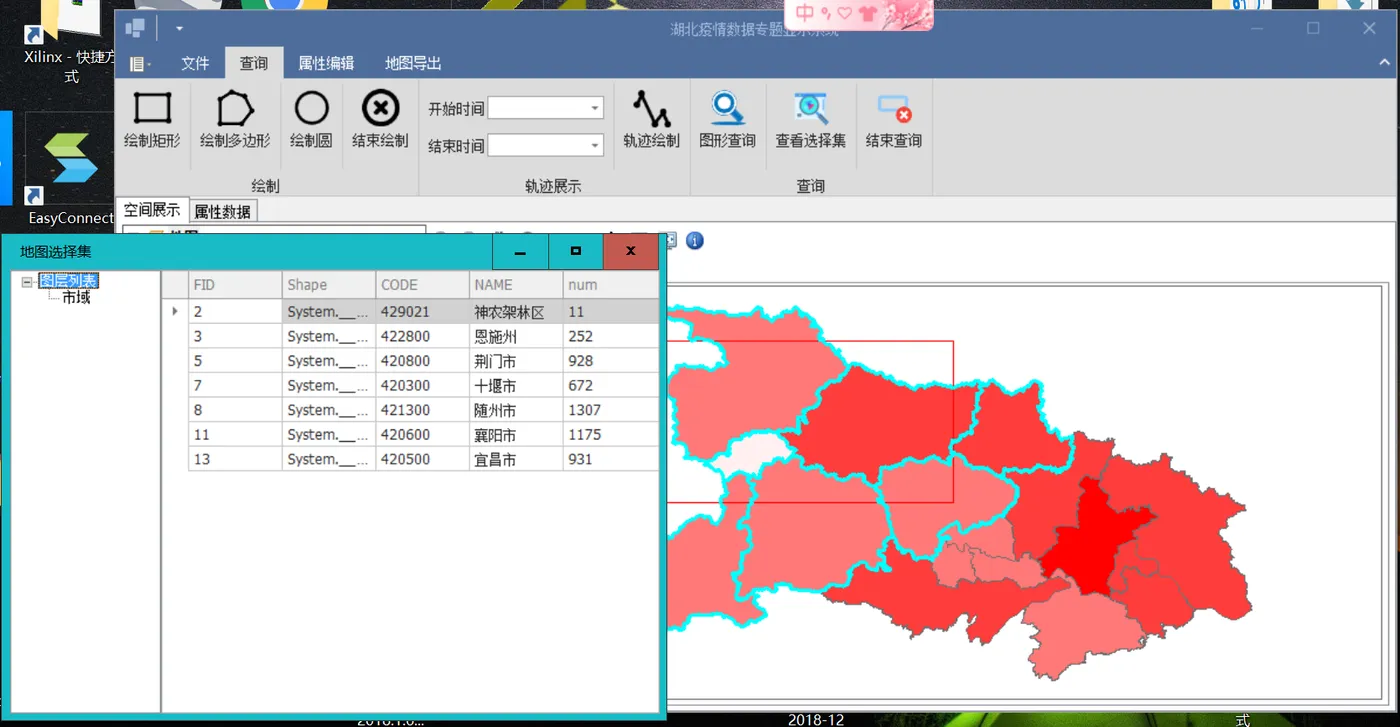Click the num cell 672
Screen dimensions: 1400x727
611,386
